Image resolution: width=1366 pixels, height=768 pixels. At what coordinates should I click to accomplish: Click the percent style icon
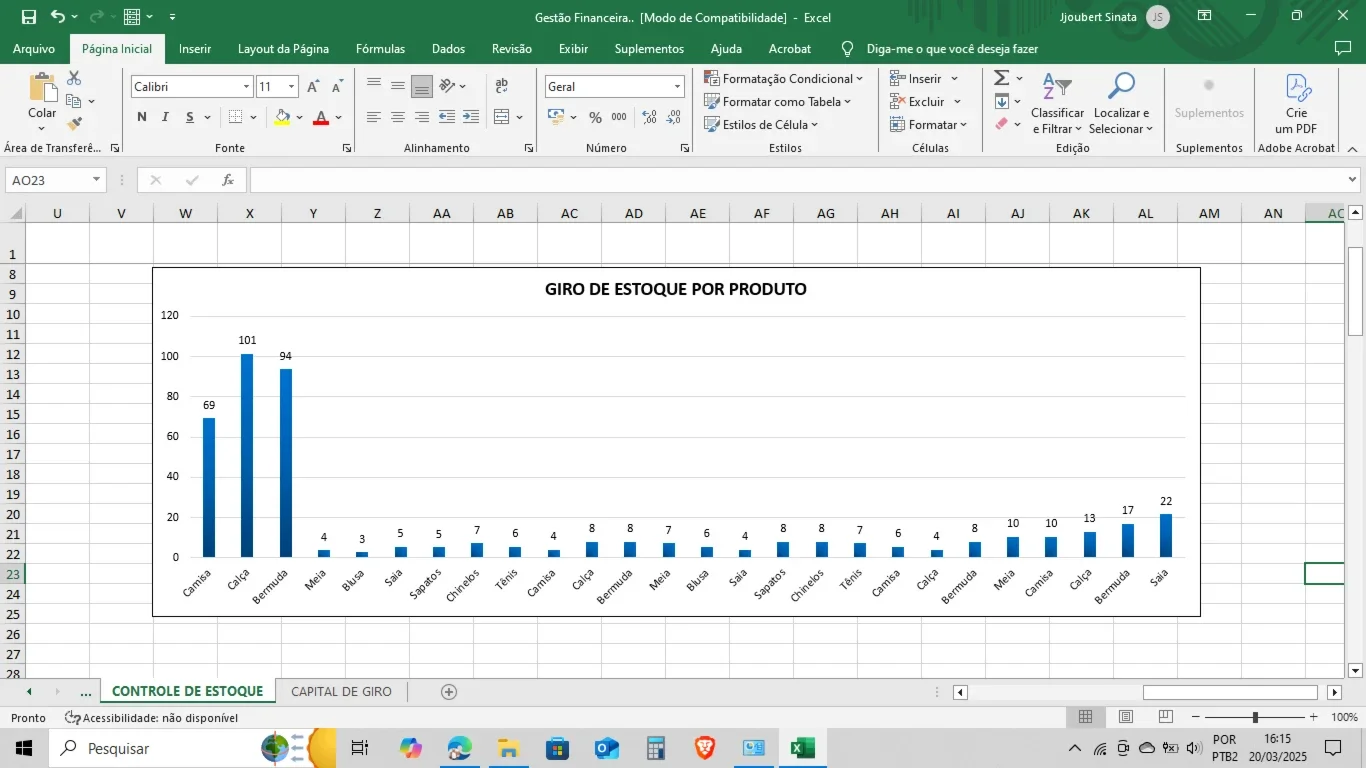(x=595, y=117)
